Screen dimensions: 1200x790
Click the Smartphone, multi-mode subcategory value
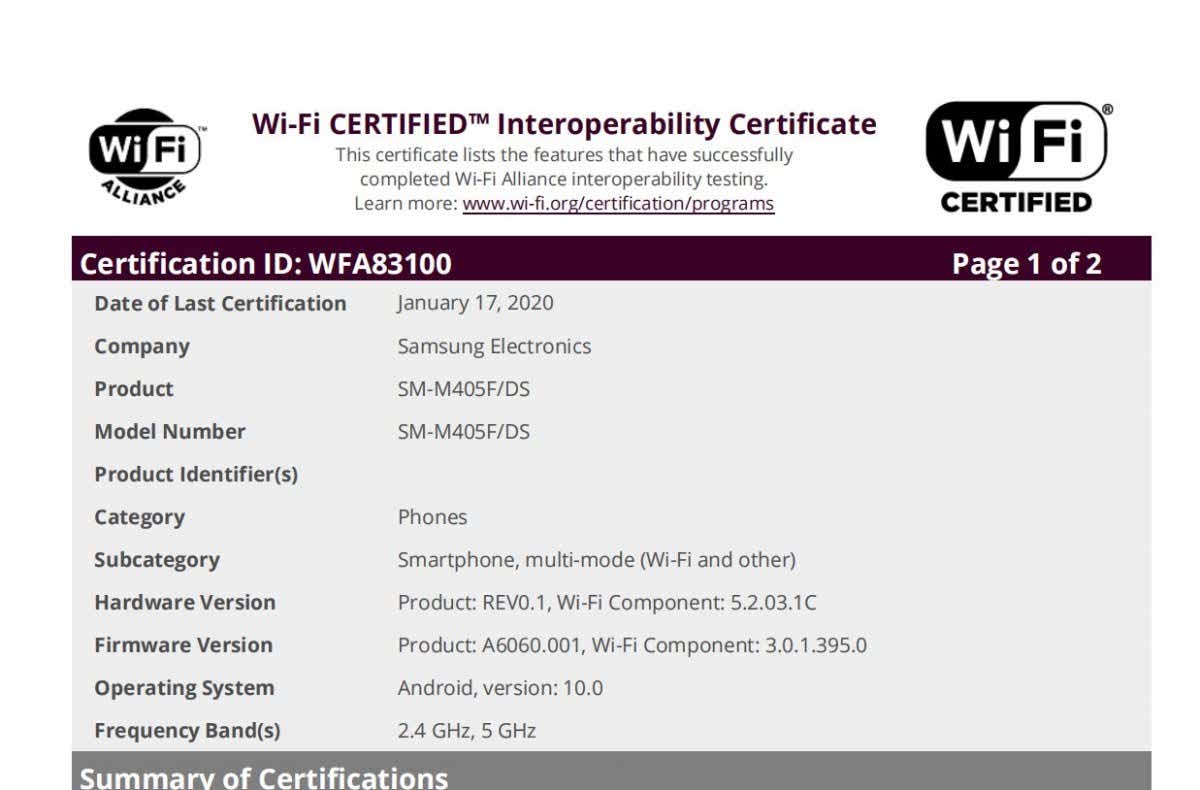(596, 560)
